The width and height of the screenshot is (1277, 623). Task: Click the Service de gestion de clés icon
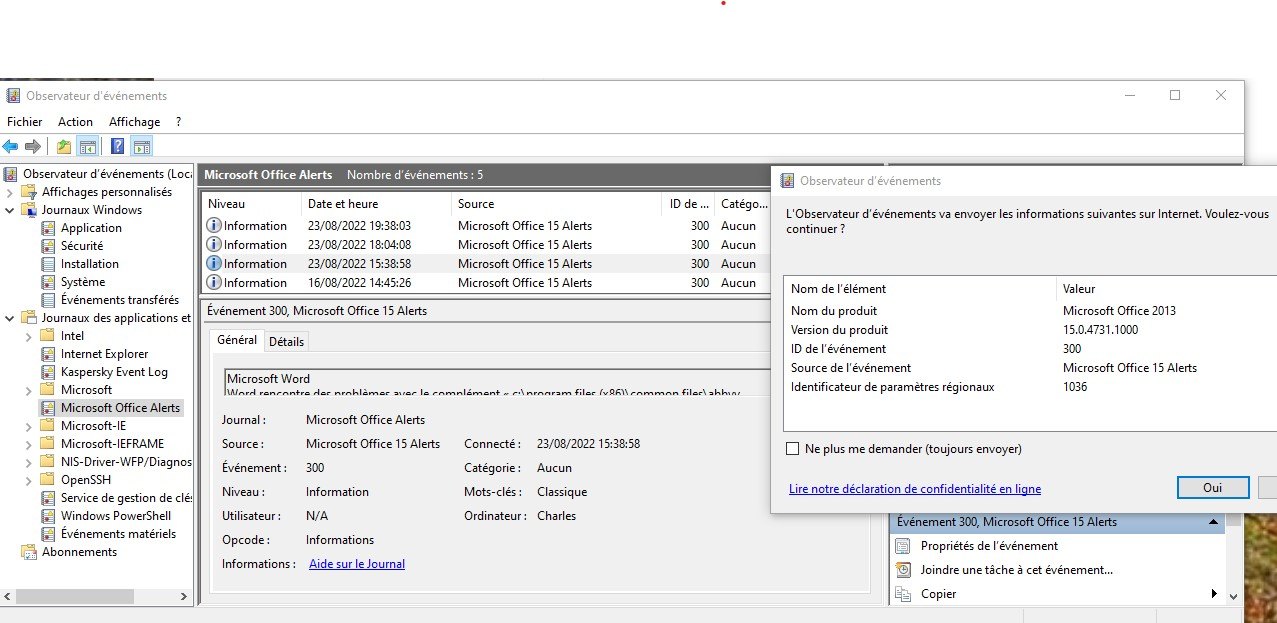click(x=48, y=498)
